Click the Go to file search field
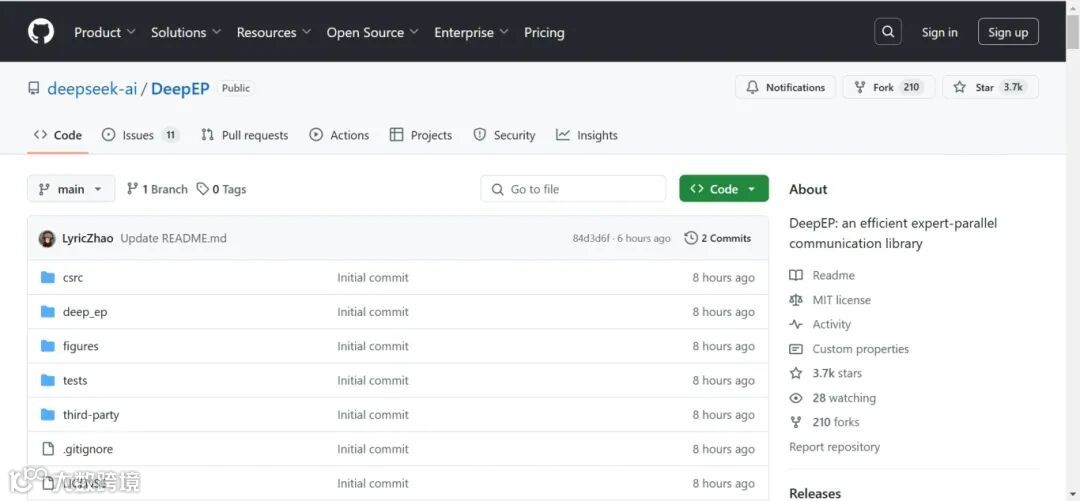The height and width of the screenshot is (501, 1080). (573, 189)
